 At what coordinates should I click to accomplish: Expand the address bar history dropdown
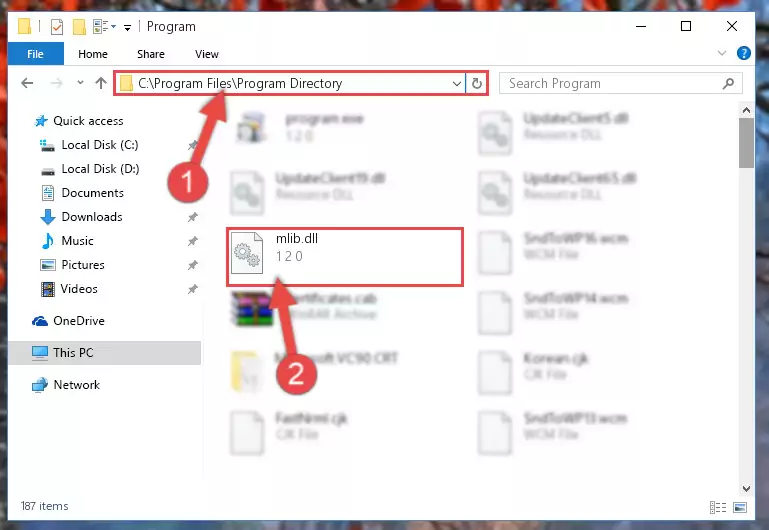point(456,83)
